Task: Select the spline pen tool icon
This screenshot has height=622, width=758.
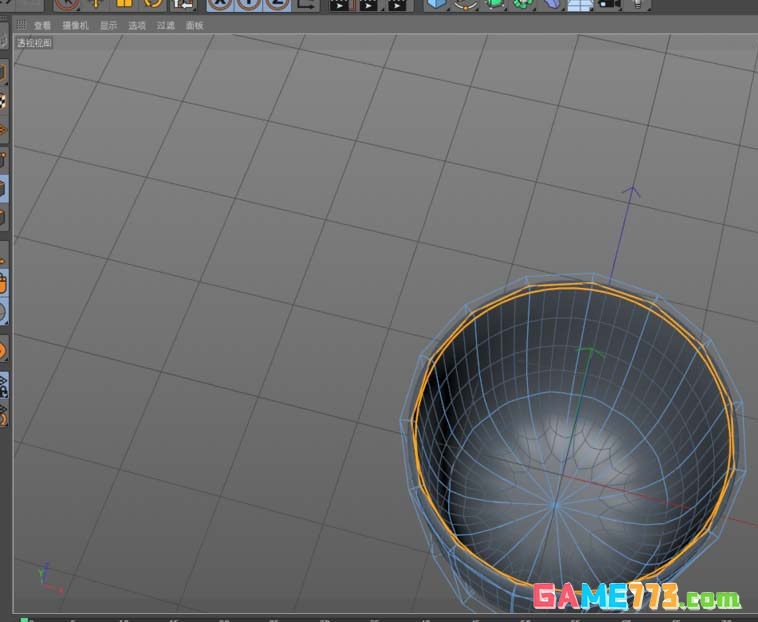Action: [x=465, y=4]
